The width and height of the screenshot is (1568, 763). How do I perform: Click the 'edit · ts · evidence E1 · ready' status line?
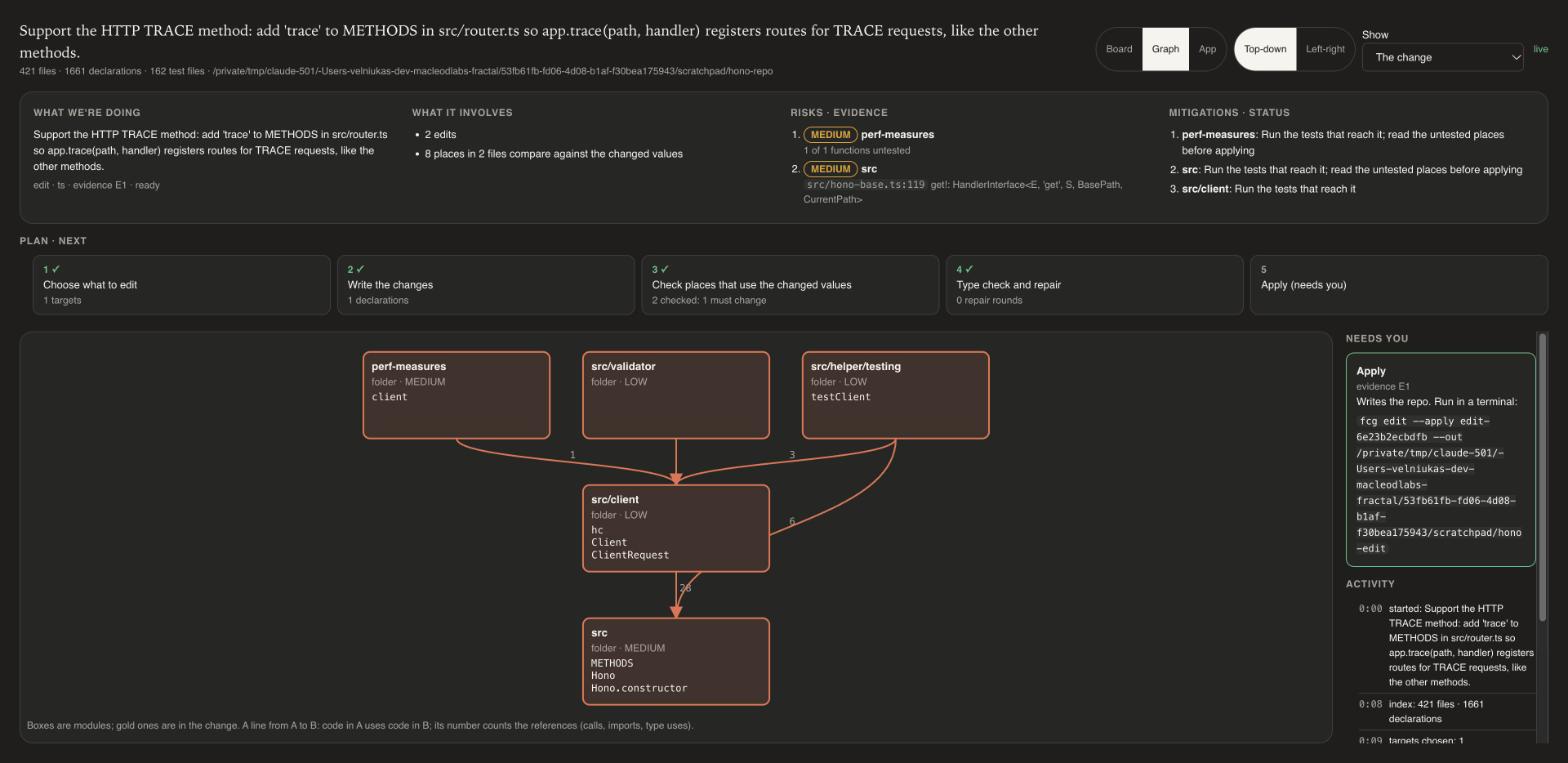tap(96, 185)
